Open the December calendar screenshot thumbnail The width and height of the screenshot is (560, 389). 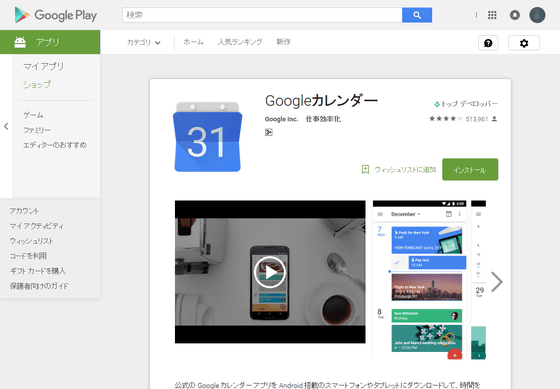pos(419,280)
